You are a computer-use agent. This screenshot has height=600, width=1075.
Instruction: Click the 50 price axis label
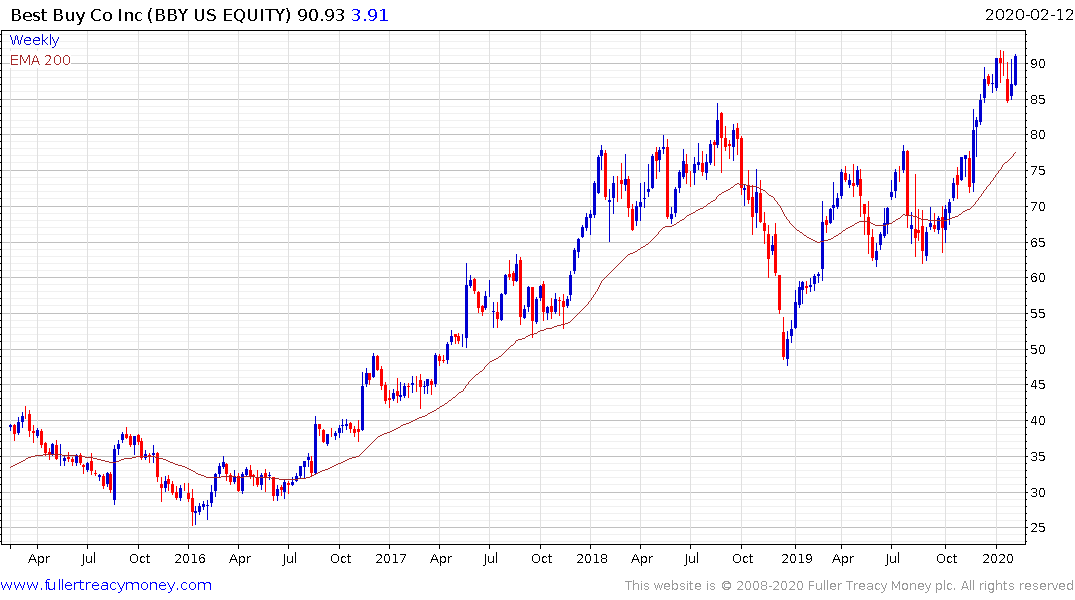tap(1038, 350)
